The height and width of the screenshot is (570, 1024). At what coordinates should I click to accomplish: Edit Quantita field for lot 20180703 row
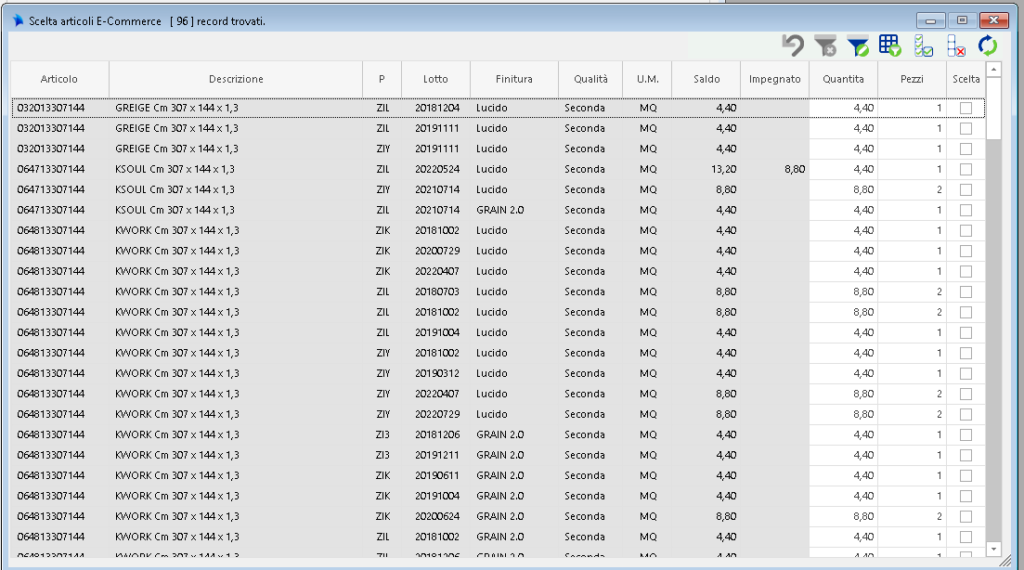pyautogui.click(x=843, y=292)
